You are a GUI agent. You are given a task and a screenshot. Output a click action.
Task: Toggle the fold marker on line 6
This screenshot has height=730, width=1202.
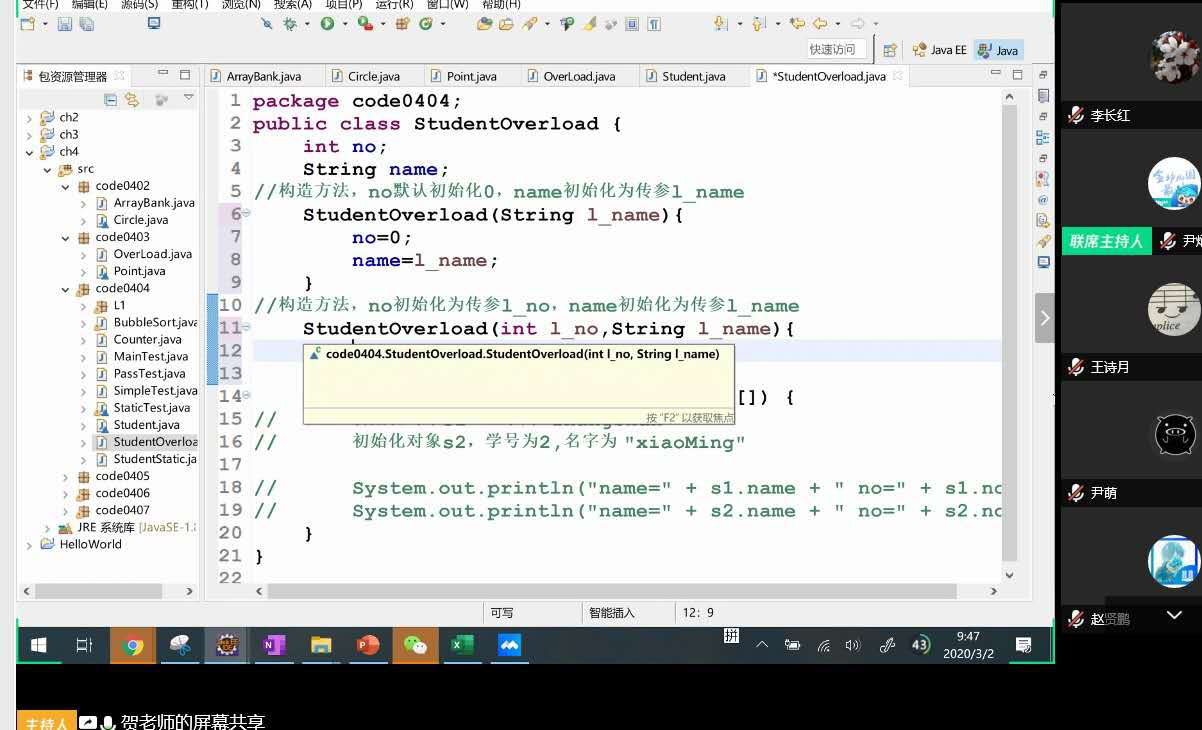click(x=246, y=214)
